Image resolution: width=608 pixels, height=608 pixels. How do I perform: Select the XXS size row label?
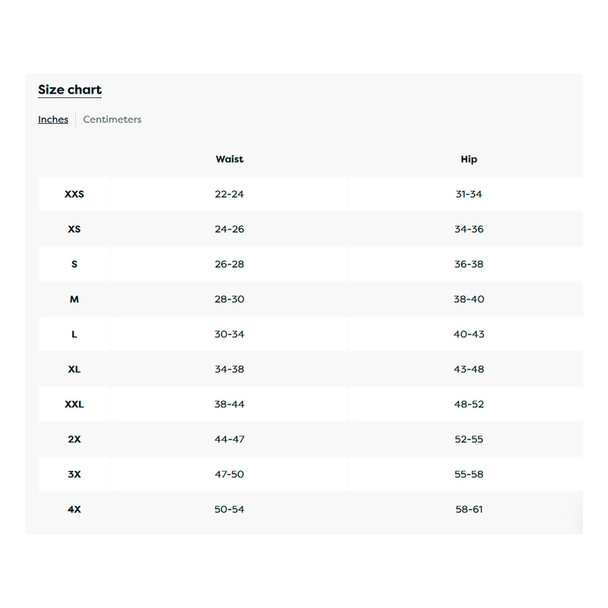[74, 194]
